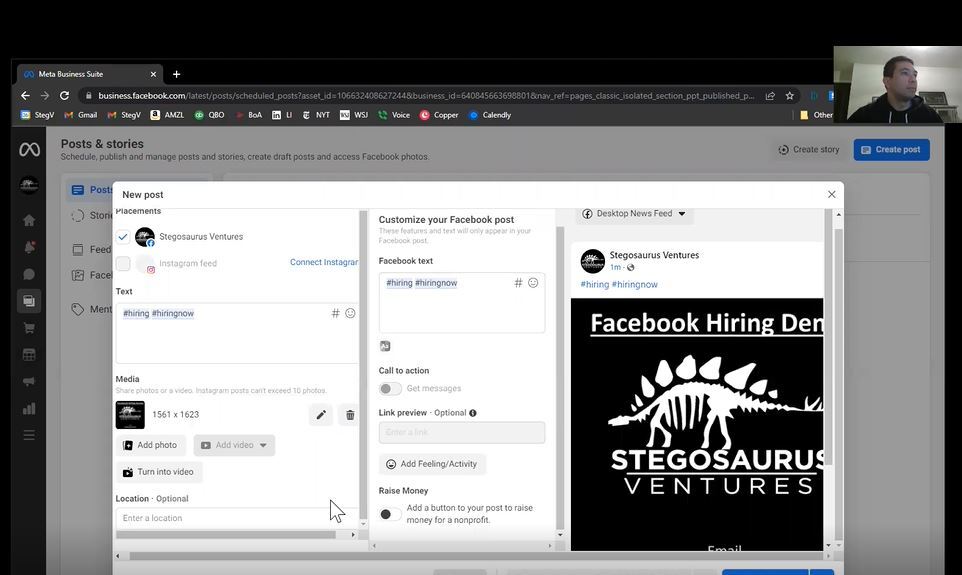Viewport: 962px width, 575px height.
Task: Open the Notifications bell in sidebar
Action: pos(29,247)
